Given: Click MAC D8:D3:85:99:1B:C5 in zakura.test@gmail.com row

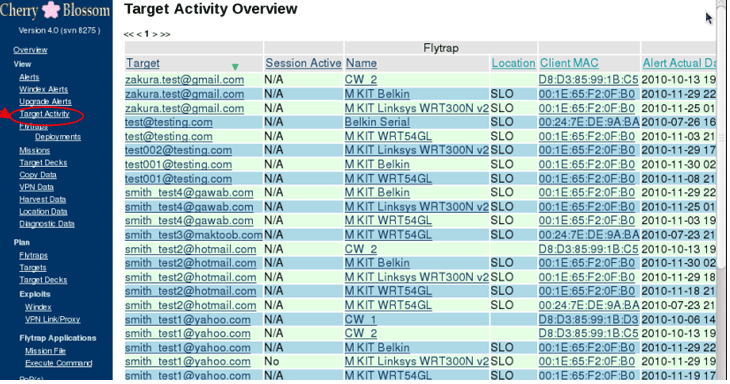Looking at the screenshot, I should tap(588, 80).
